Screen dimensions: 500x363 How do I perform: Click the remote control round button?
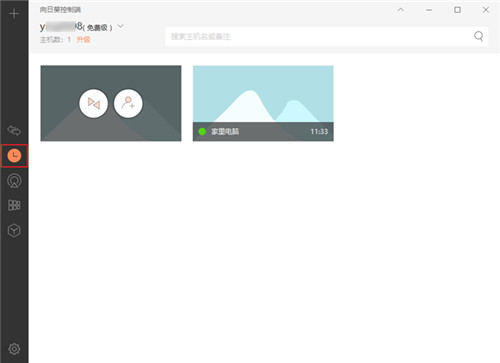[94, 103]
